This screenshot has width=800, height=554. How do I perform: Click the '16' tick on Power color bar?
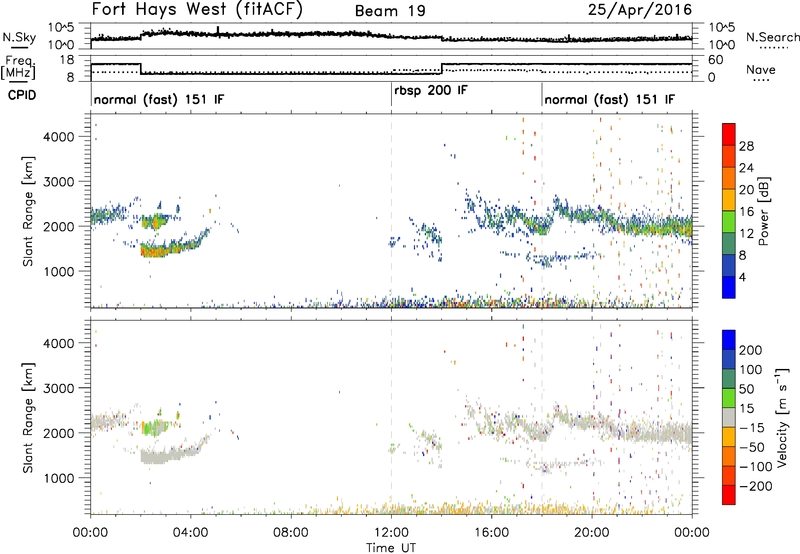pyautogui.click(x=746, y=212)
